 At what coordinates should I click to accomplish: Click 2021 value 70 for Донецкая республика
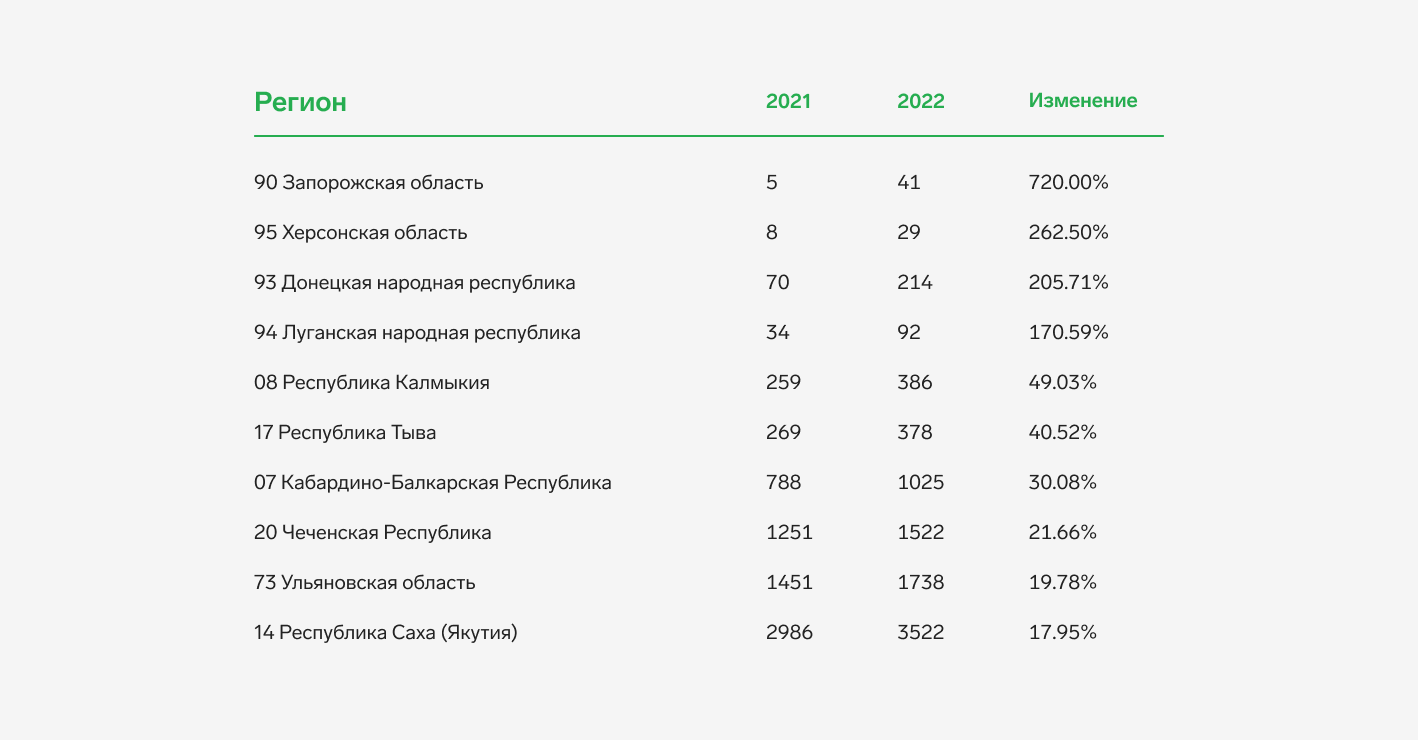click(778, 283)
